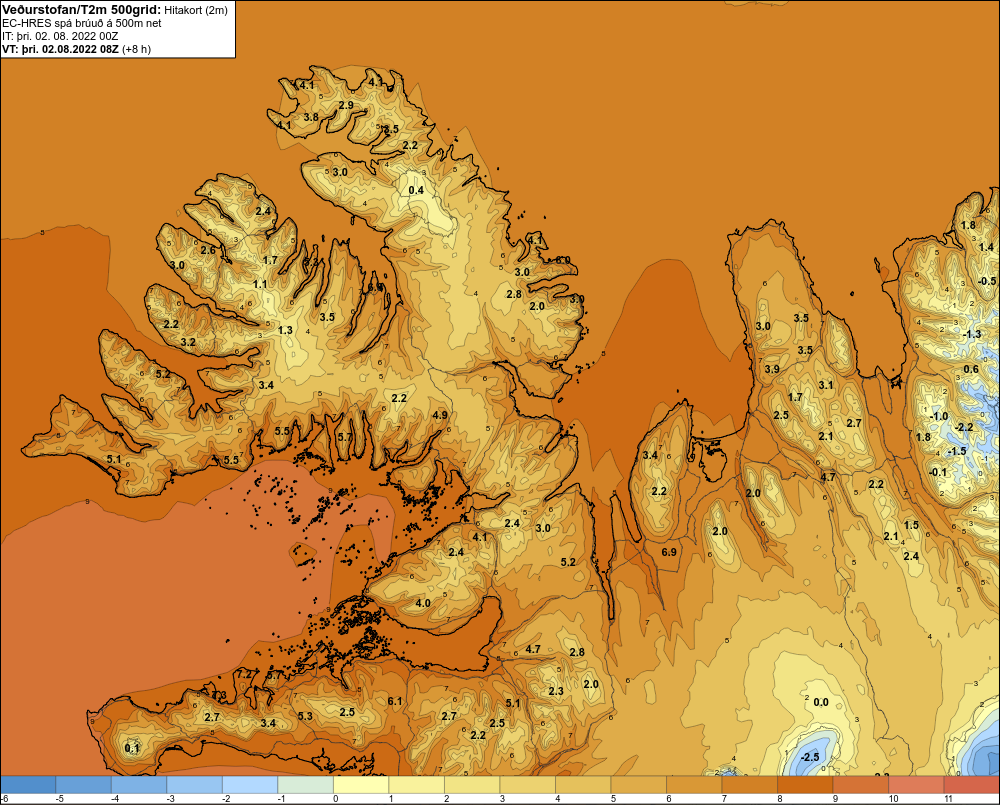Image resolution: width=1000 pixels, height=805 pixels.
Task: Select the 'EC-HRES spá brúuð á 500m net' line
Action: click(82, 23)
